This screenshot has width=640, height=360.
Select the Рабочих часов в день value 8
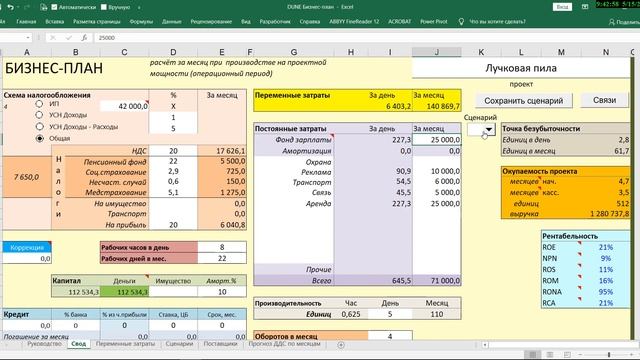(x=222, y=247)
